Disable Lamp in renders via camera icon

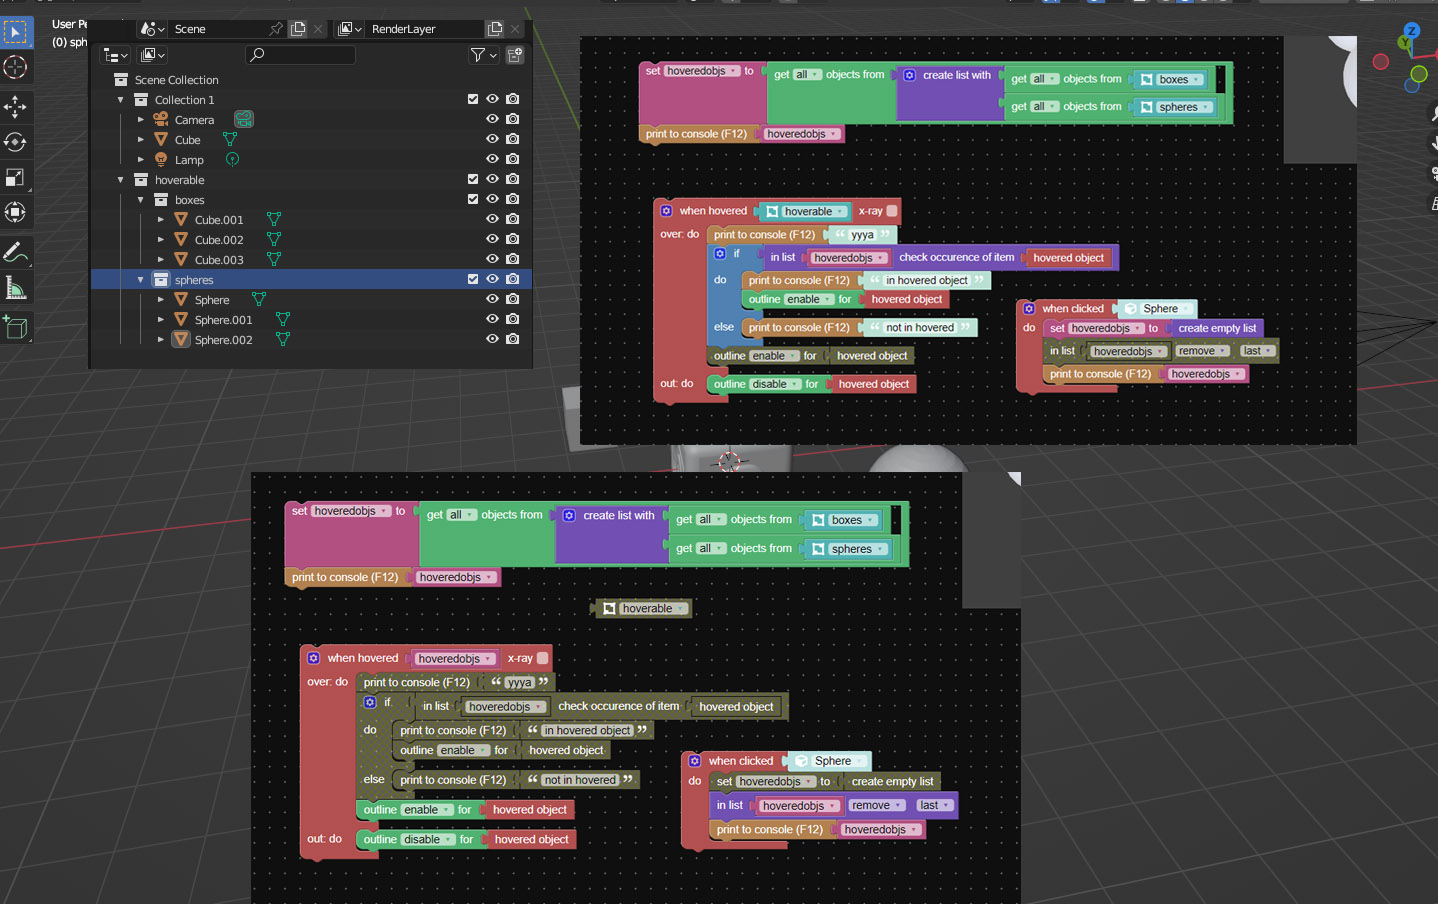[x=513, y=159]
